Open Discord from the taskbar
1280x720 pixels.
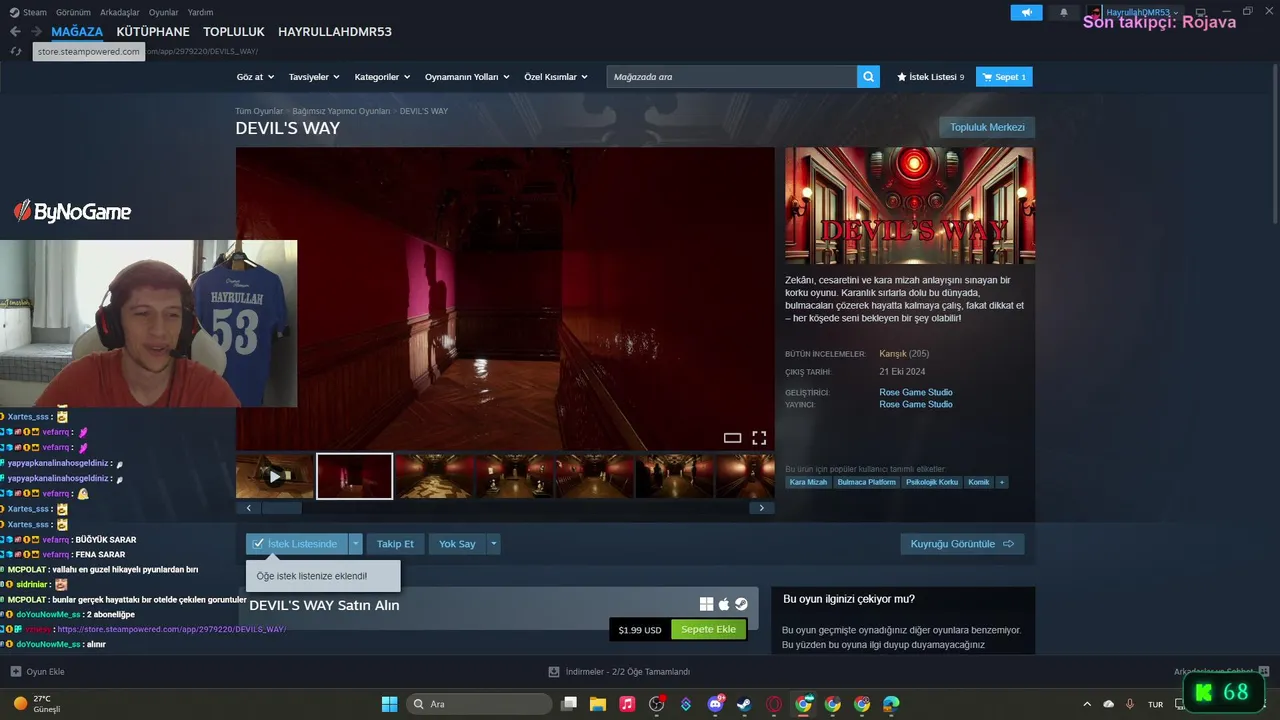[x=715, y=704]
